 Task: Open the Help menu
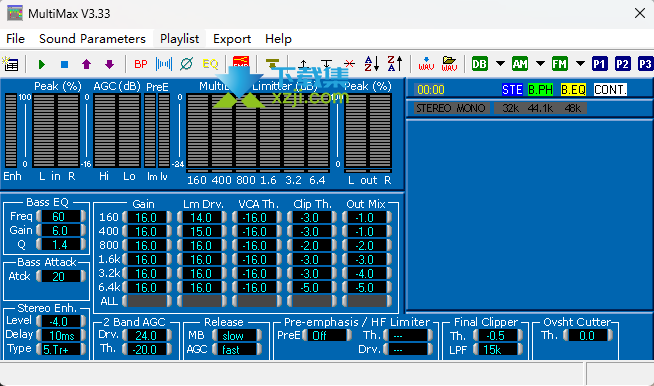[x=278, y=39]
